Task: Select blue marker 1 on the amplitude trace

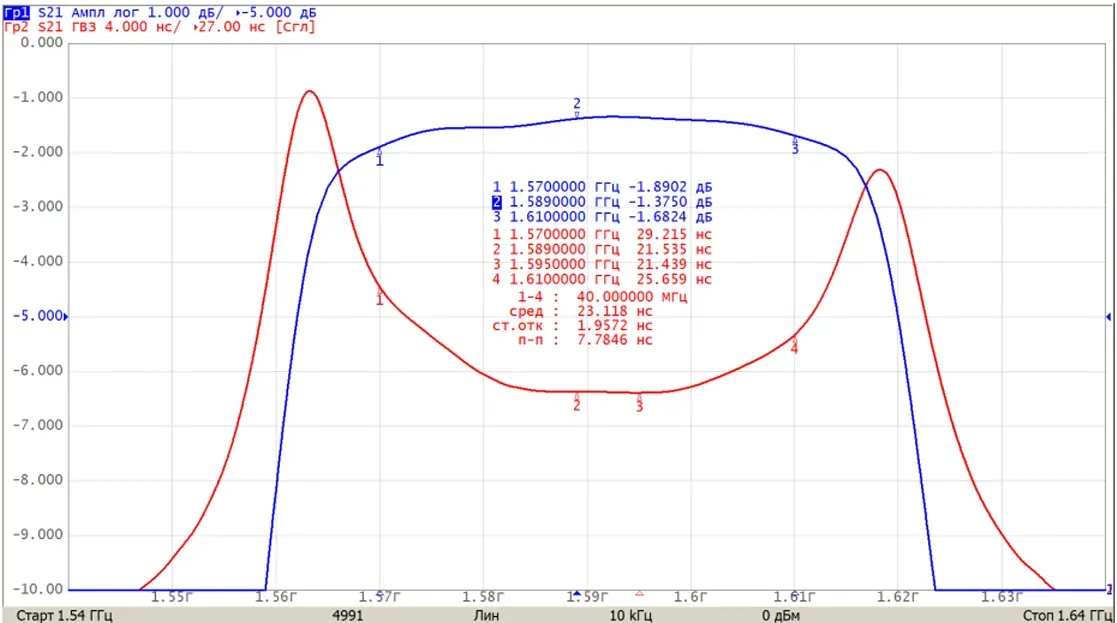Action: tap(380, 157)
